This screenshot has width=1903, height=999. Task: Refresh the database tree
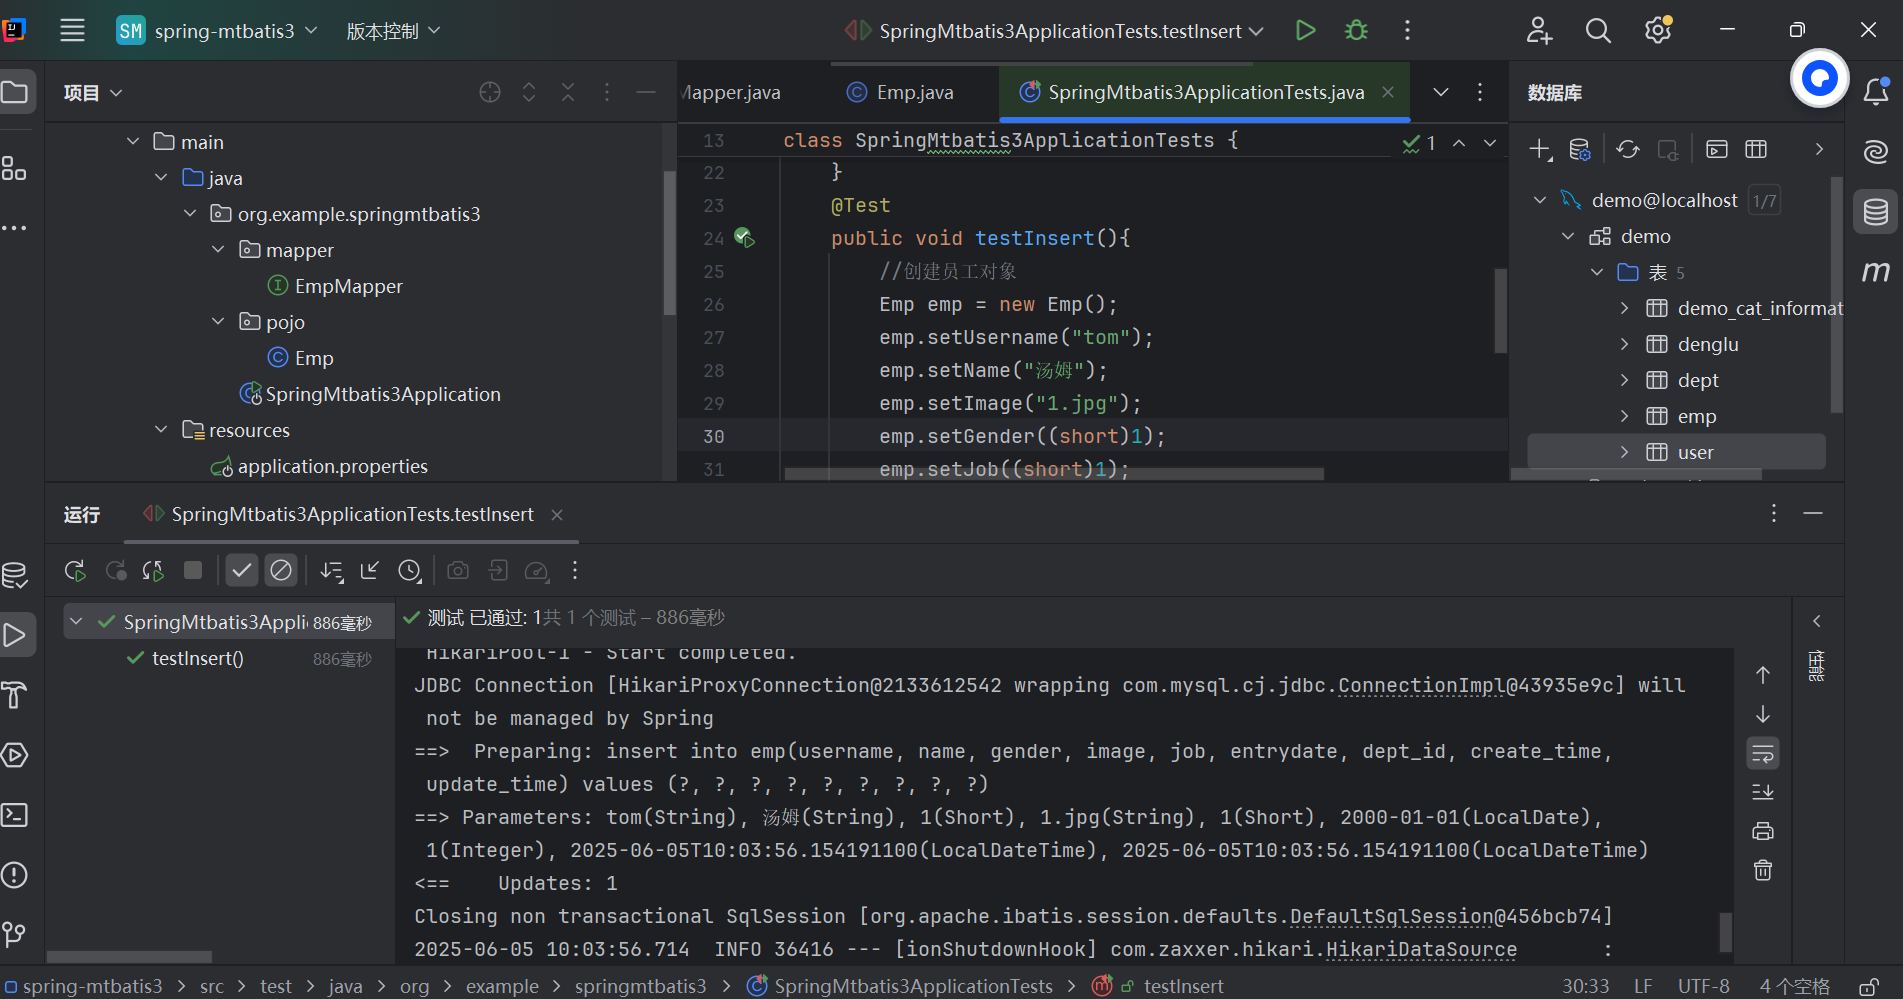[x=1628, y=150]
